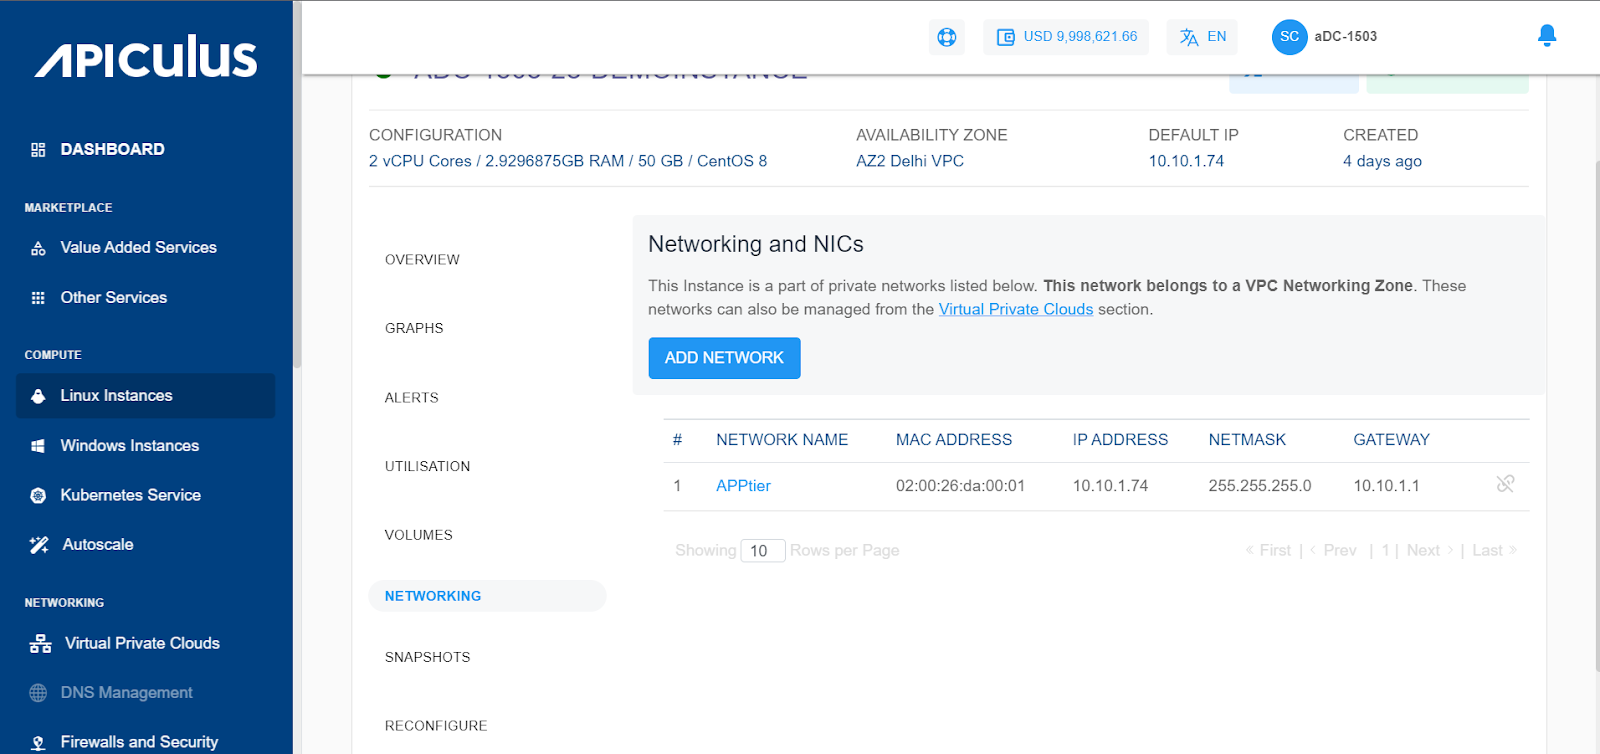Click the ADD NETWORK button
This screenshot has width=1600, height=754.
tap(724, 358)
